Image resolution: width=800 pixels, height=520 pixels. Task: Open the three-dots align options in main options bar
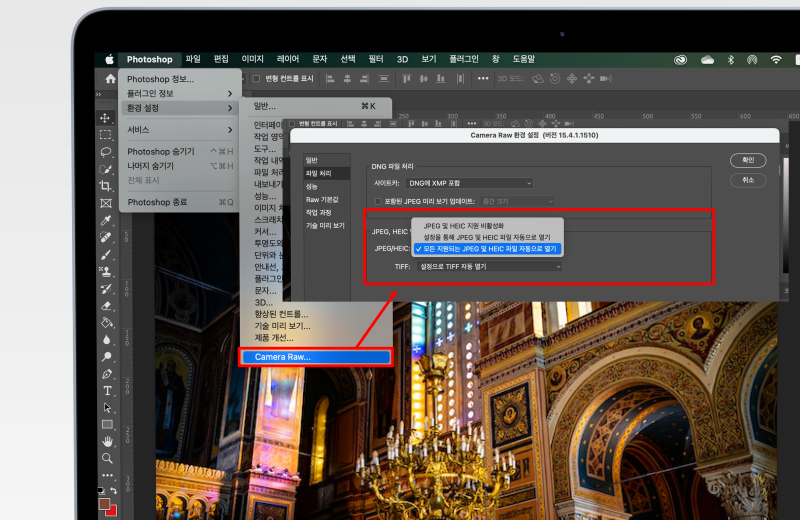pyautogui.click(x=483, y=79)
